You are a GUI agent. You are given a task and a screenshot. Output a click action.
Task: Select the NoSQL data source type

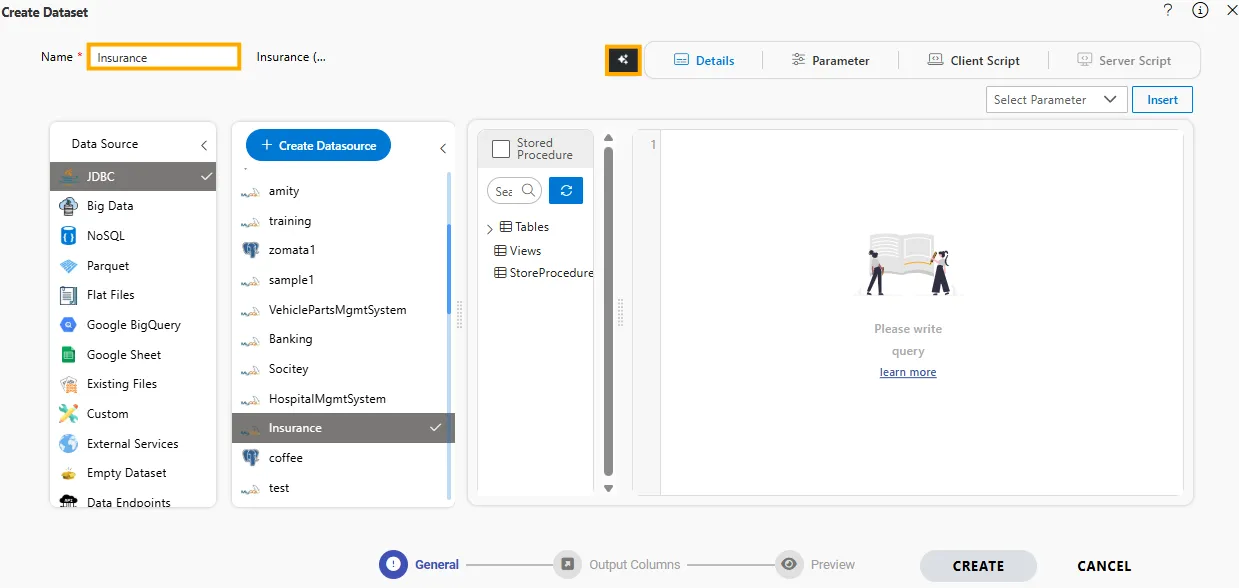105,236
